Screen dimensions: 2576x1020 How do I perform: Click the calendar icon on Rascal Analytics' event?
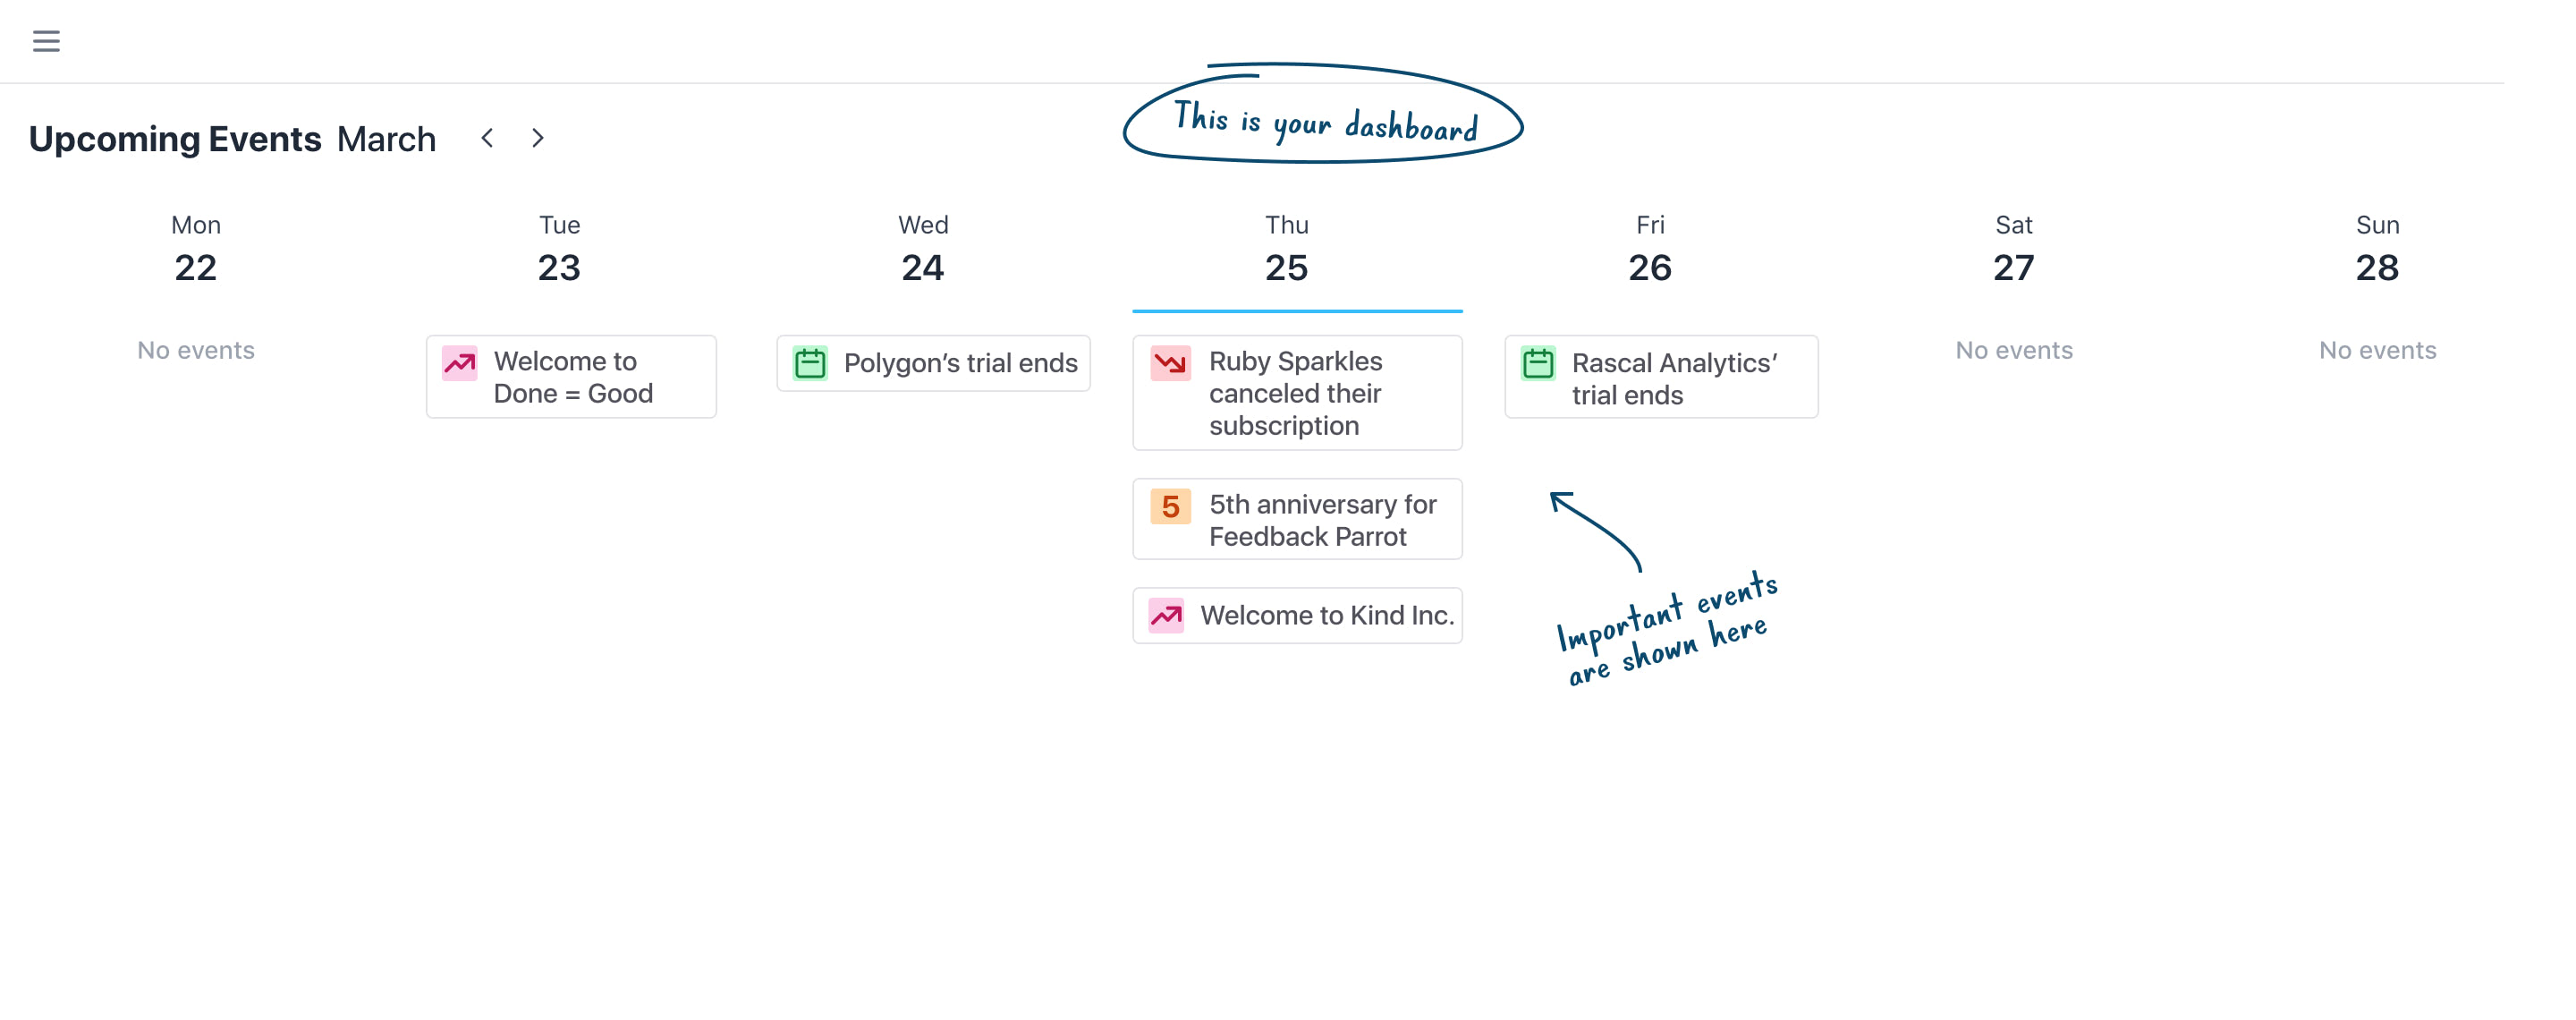click(1538, 363)
